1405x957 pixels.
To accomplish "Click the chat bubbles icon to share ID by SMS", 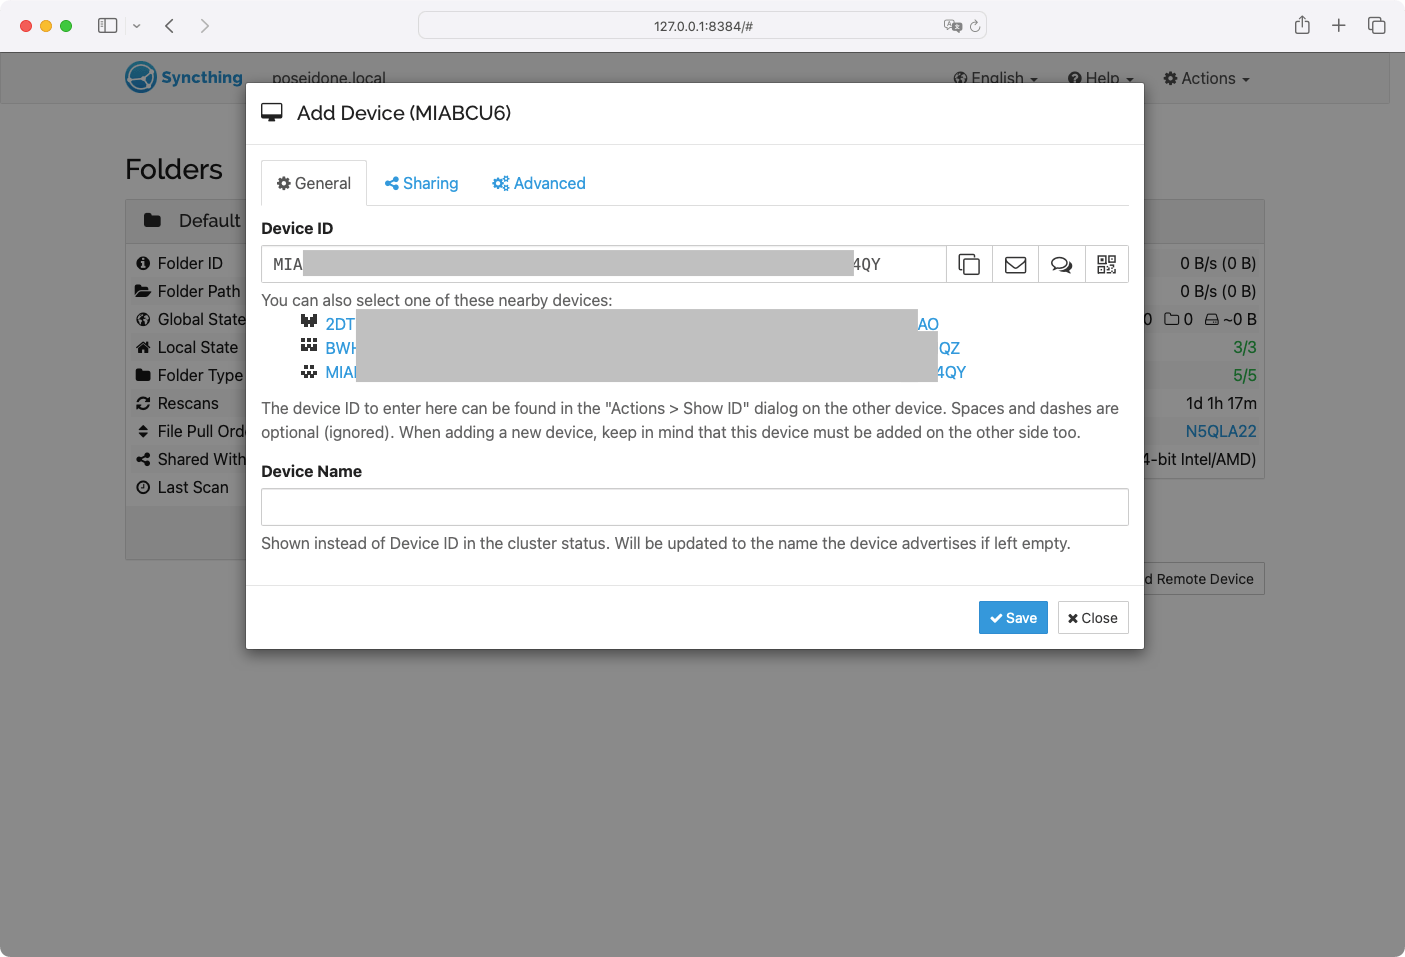I will click(1061, 264).
